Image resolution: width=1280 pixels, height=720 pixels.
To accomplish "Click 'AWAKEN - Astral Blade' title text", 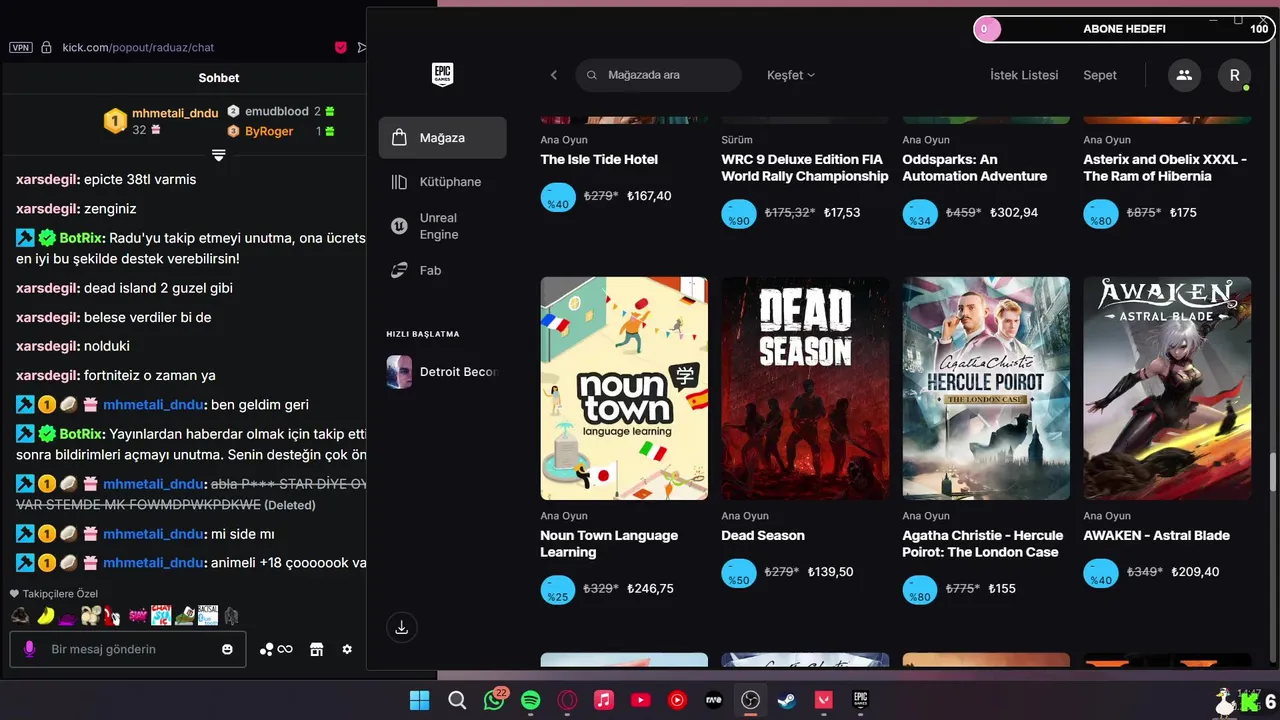I will point(1156,536).
